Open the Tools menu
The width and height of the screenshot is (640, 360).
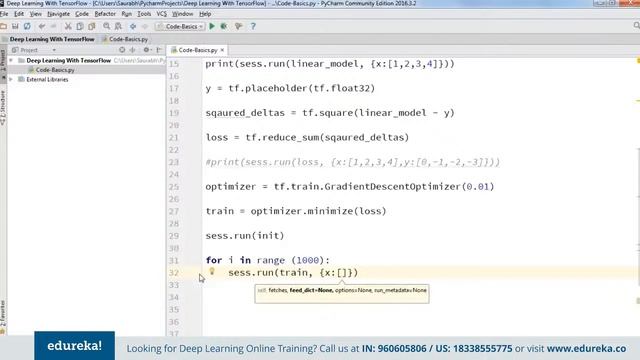point(144,14)
